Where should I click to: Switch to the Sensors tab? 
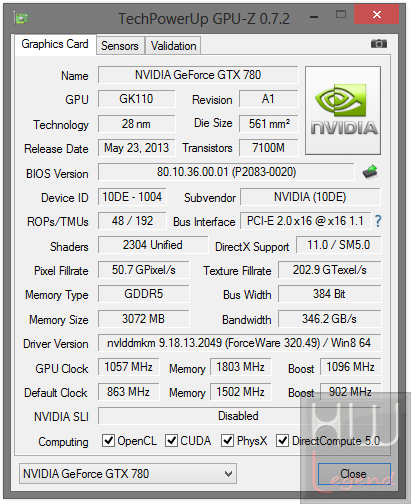point(120,46)
